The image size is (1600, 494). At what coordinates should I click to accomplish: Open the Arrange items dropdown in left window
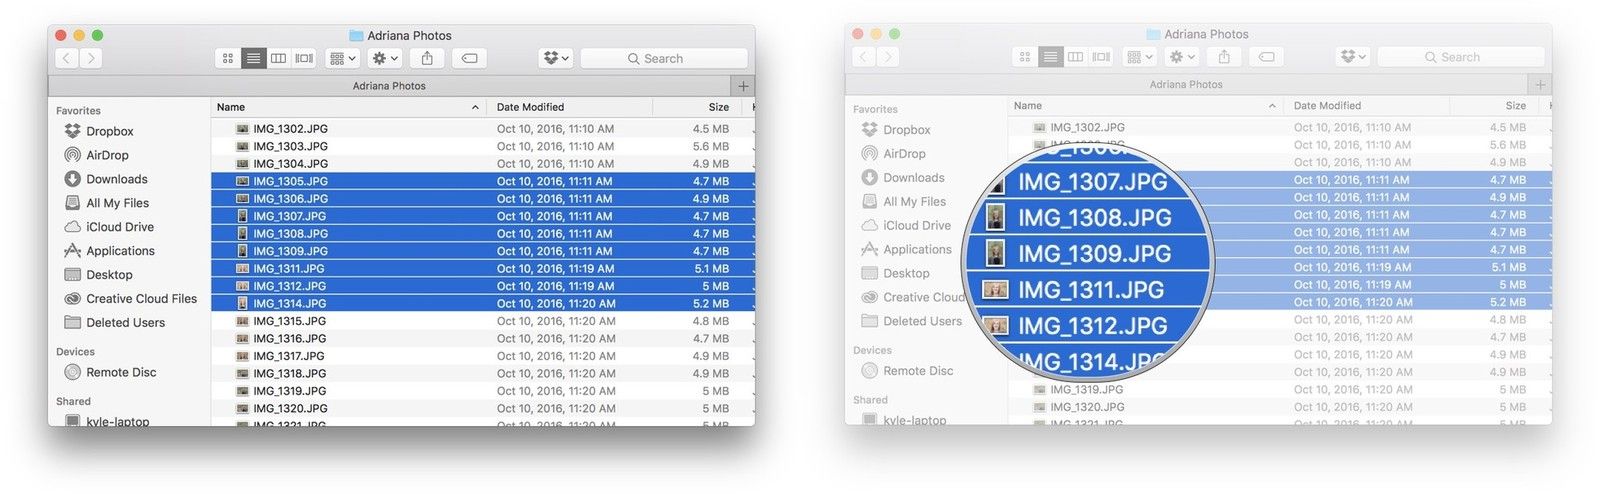[x=342, y=59]
